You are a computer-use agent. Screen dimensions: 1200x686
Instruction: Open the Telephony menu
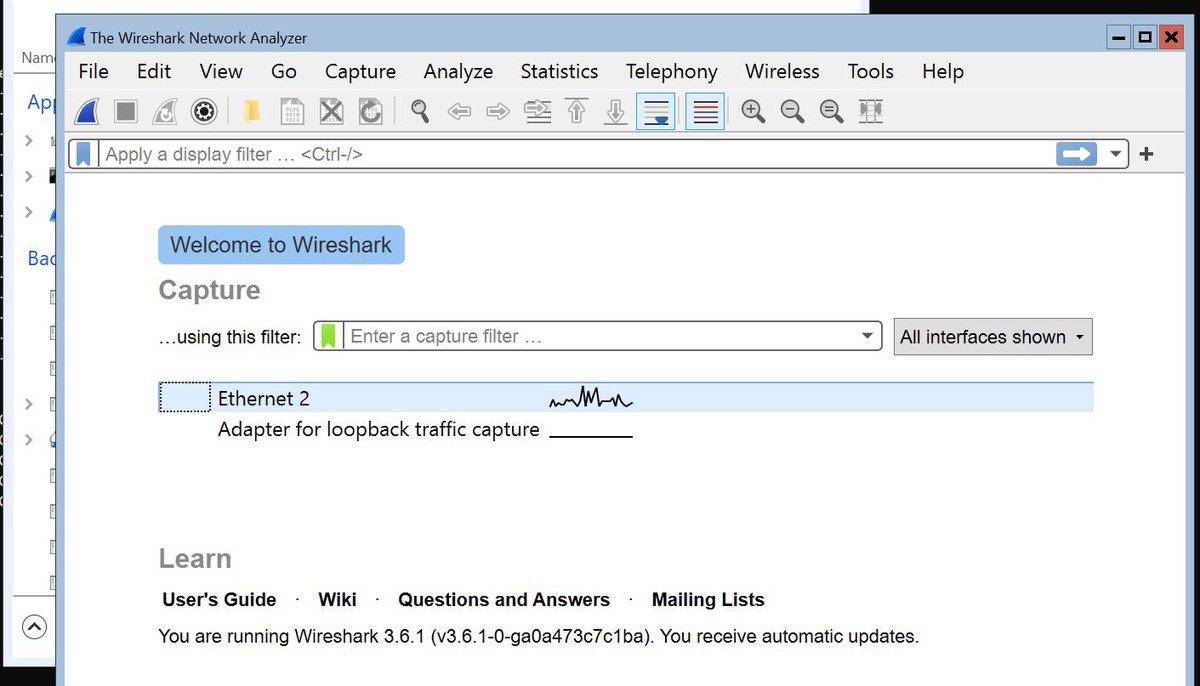click(671, 71)
